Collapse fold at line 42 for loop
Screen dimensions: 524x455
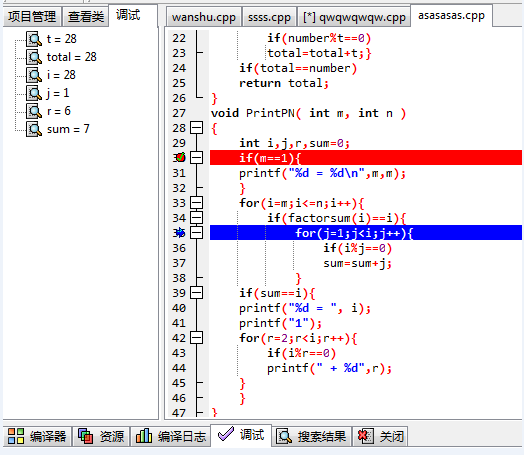[196, 338]
